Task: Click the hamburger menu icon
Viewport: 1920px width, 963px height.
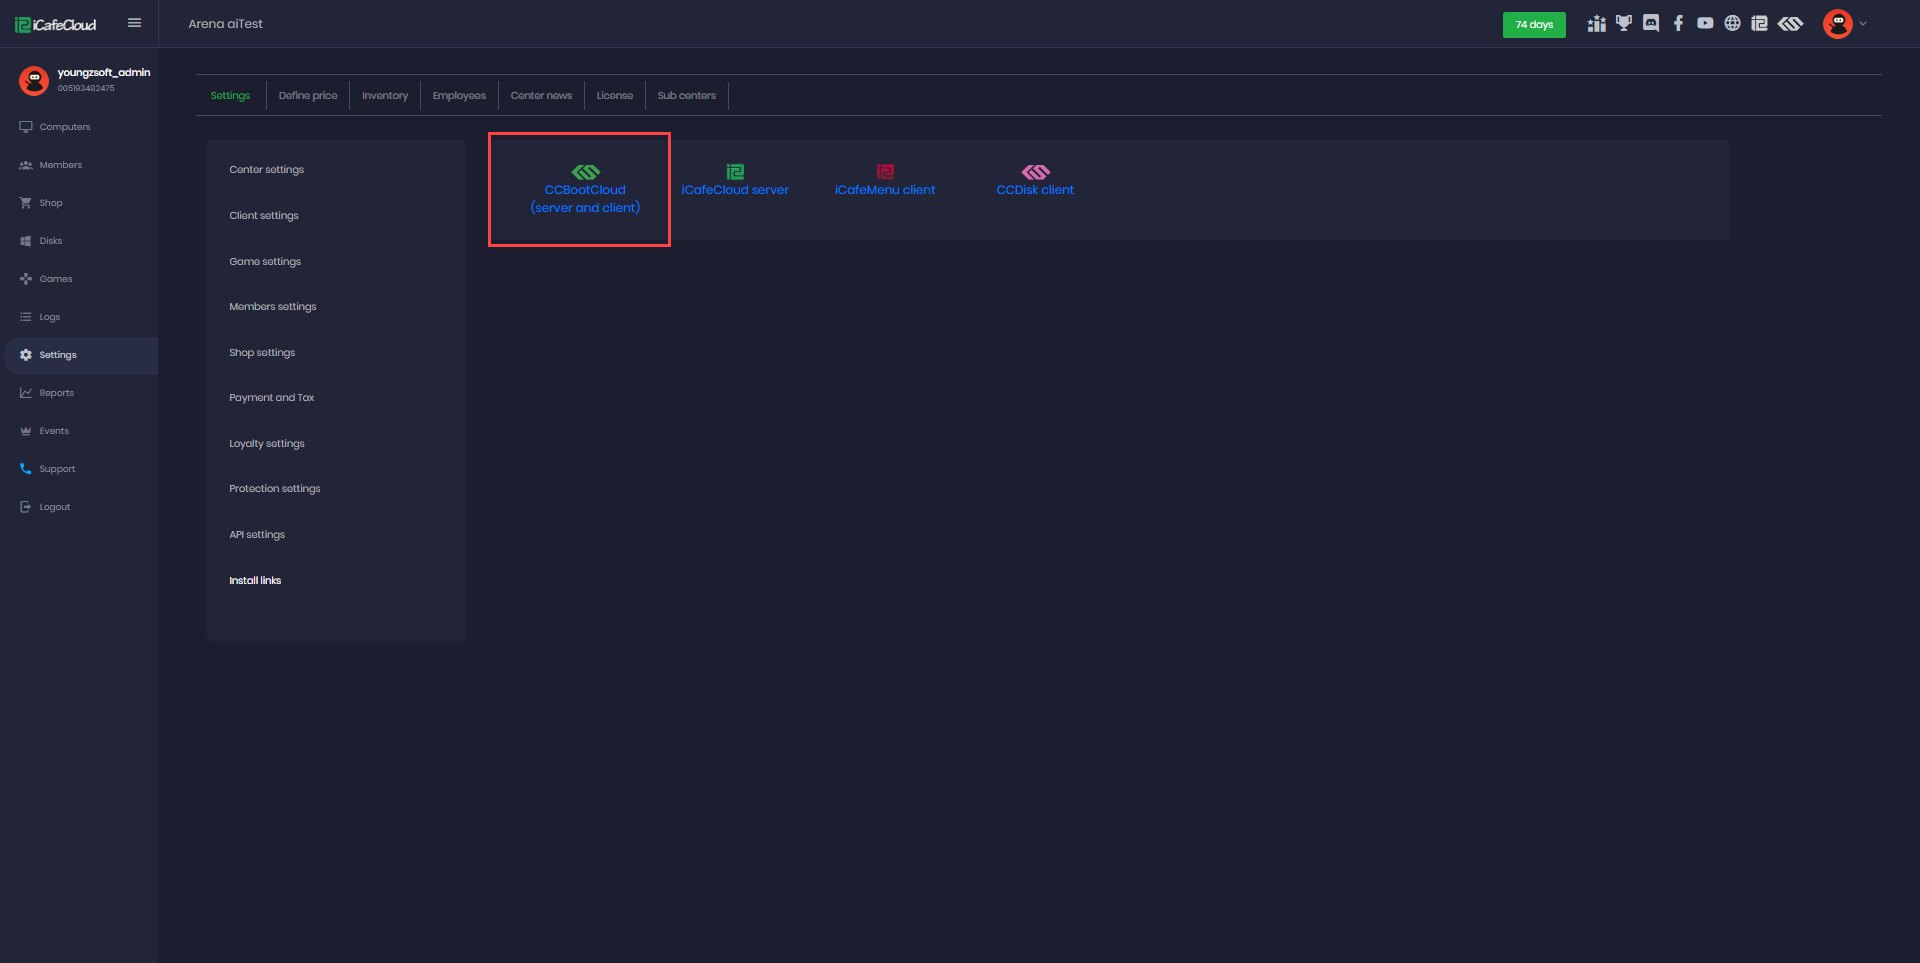Action: coord(134,23)
